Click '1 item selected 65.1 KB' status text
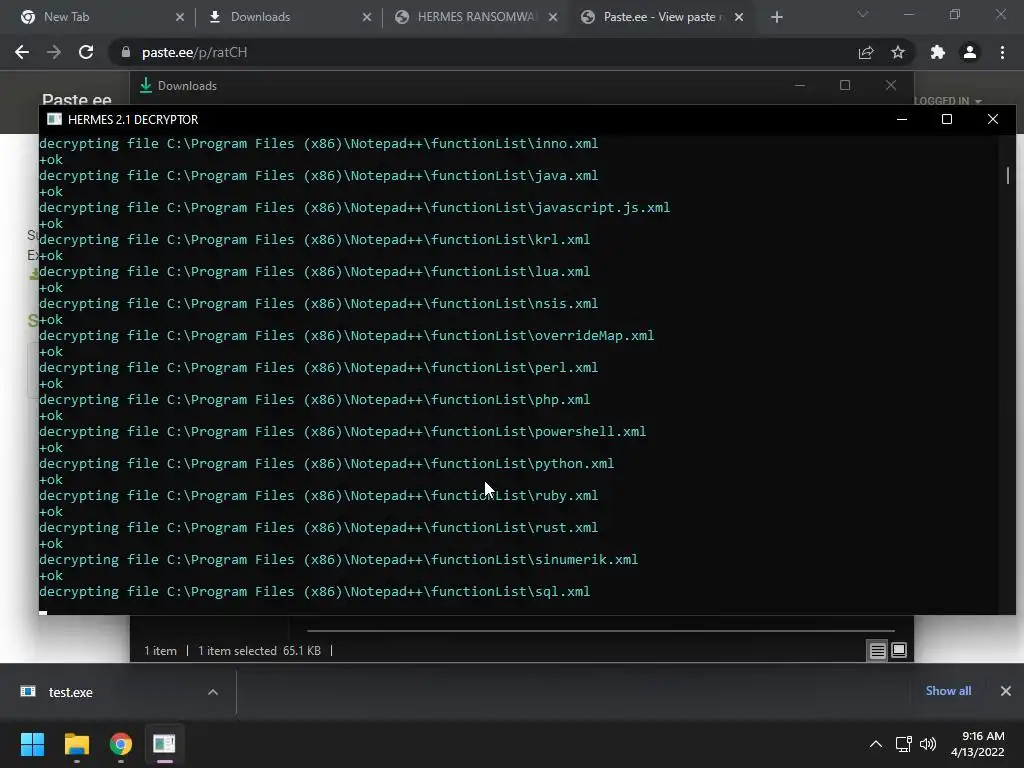 (259, 650)
